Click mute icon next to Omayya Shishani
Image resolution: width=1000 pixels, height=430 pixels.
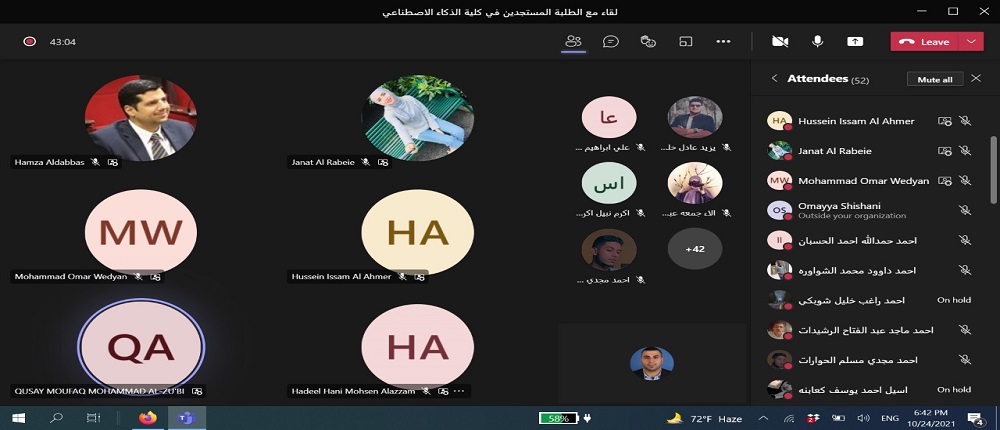coord(965,211)
